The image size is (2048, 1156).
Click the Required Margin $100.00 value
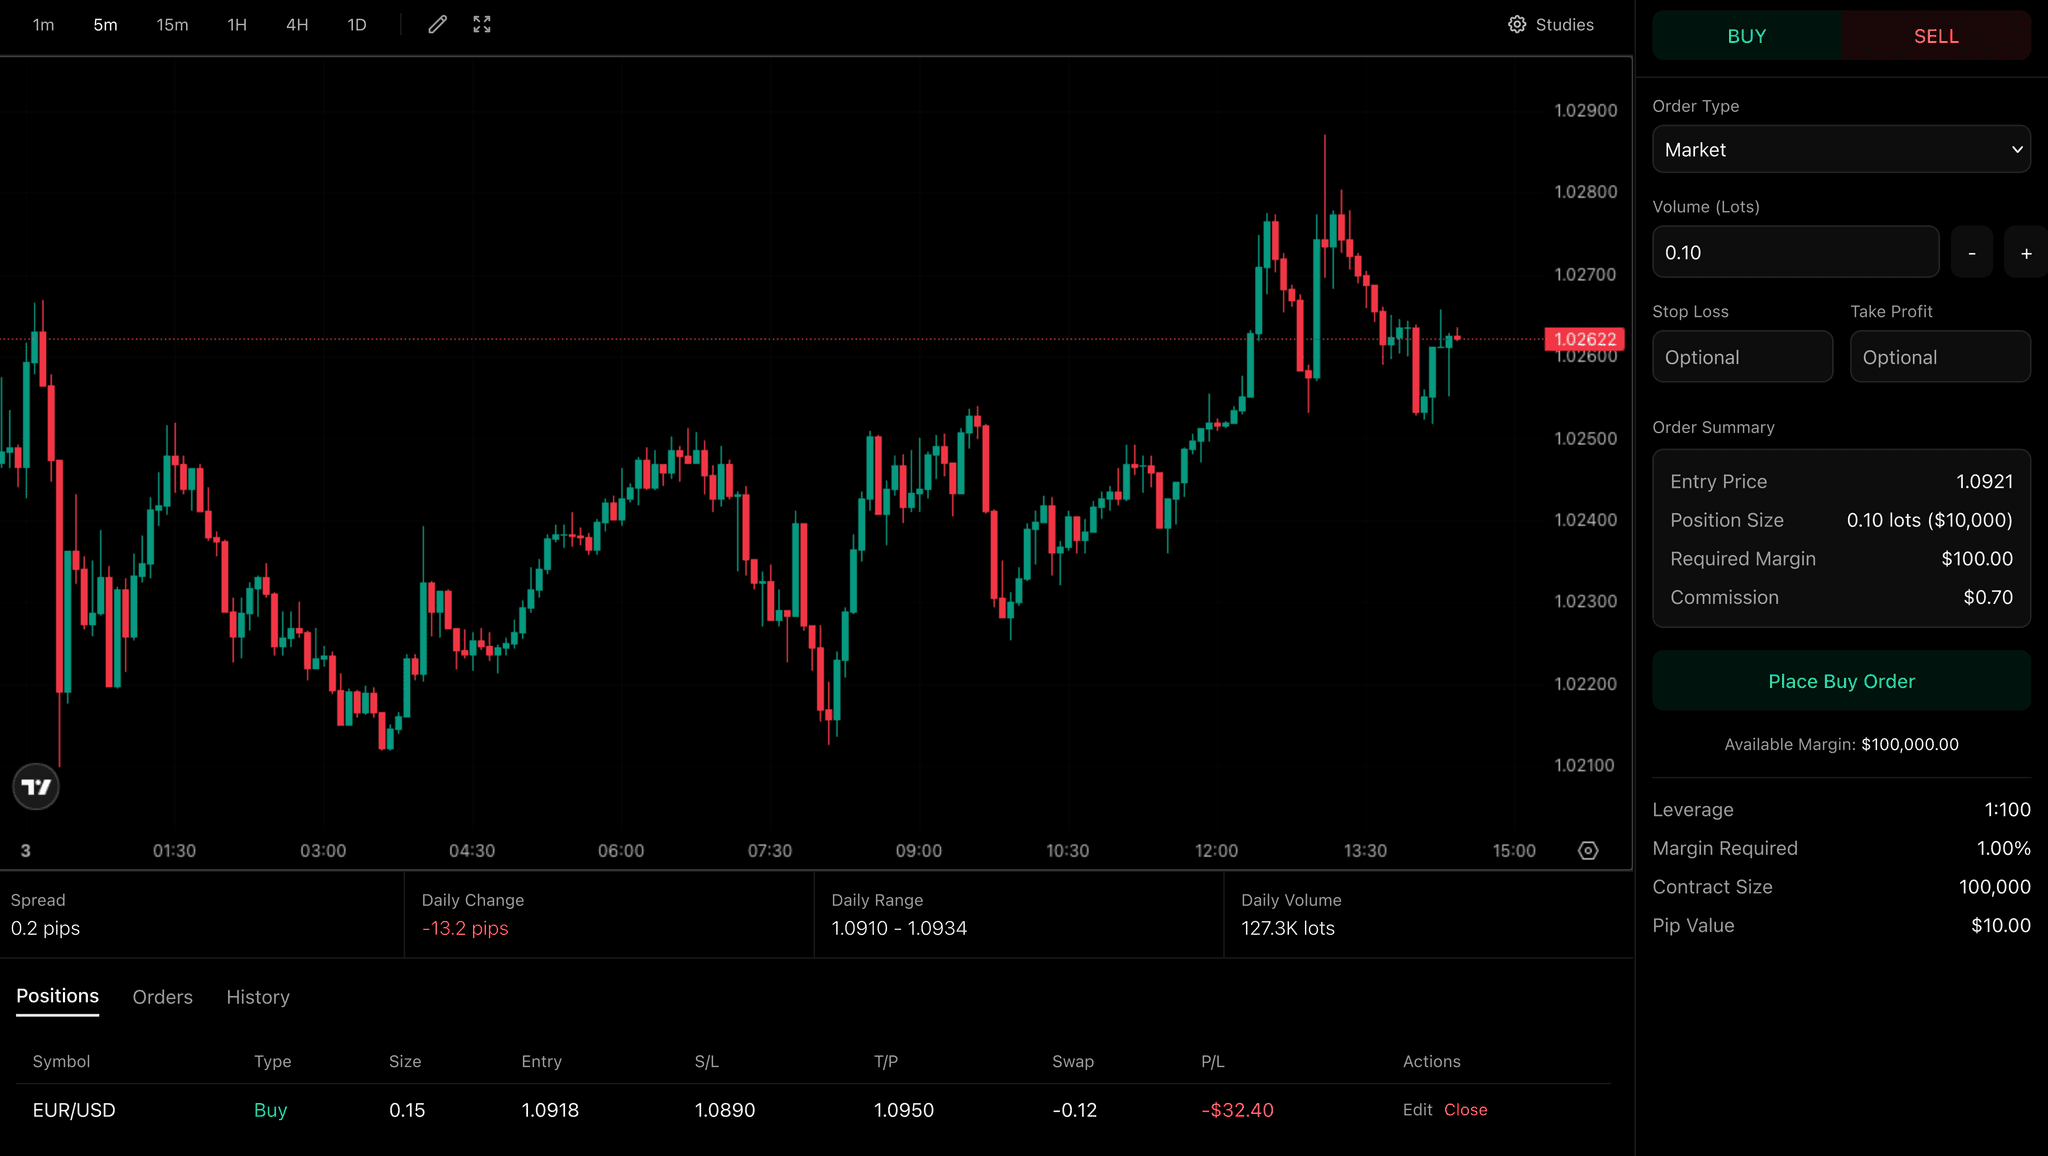click(1977, 559)
